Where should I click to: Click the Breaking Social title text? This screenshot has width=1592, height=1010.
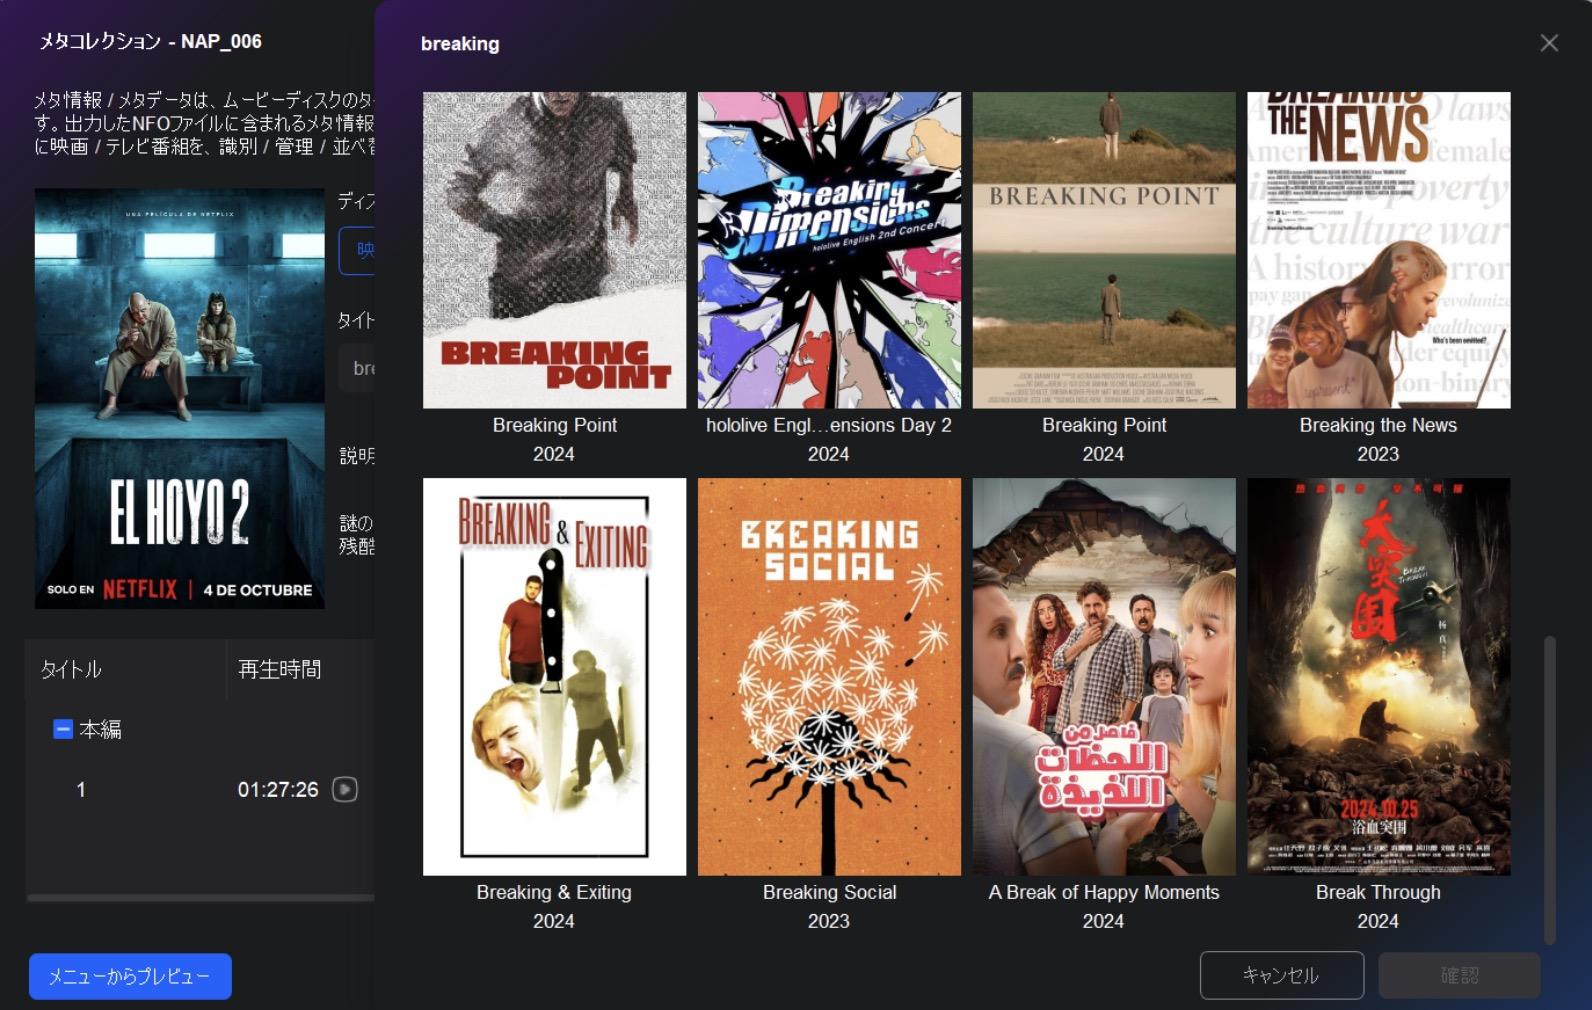pos(829,892)
